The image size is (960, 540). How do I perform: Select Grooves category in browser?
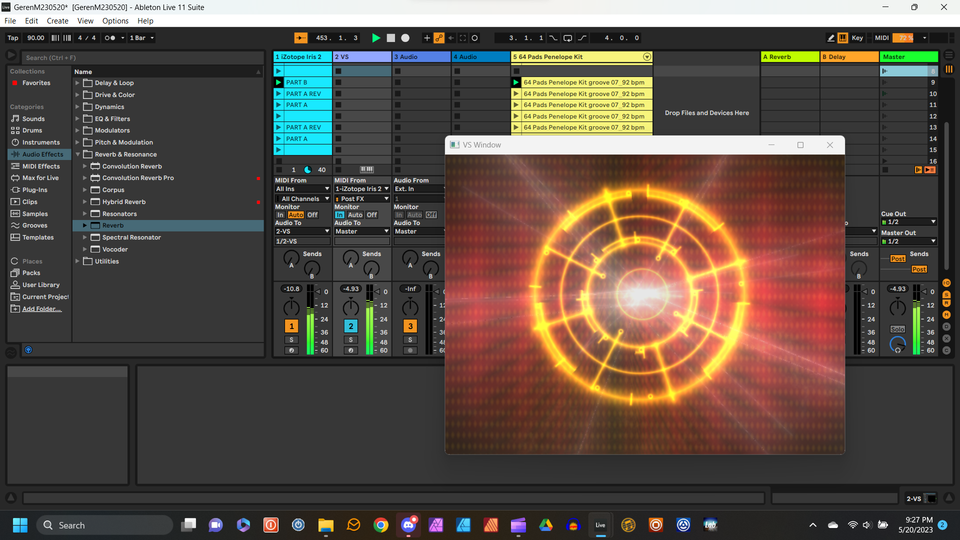34,225
